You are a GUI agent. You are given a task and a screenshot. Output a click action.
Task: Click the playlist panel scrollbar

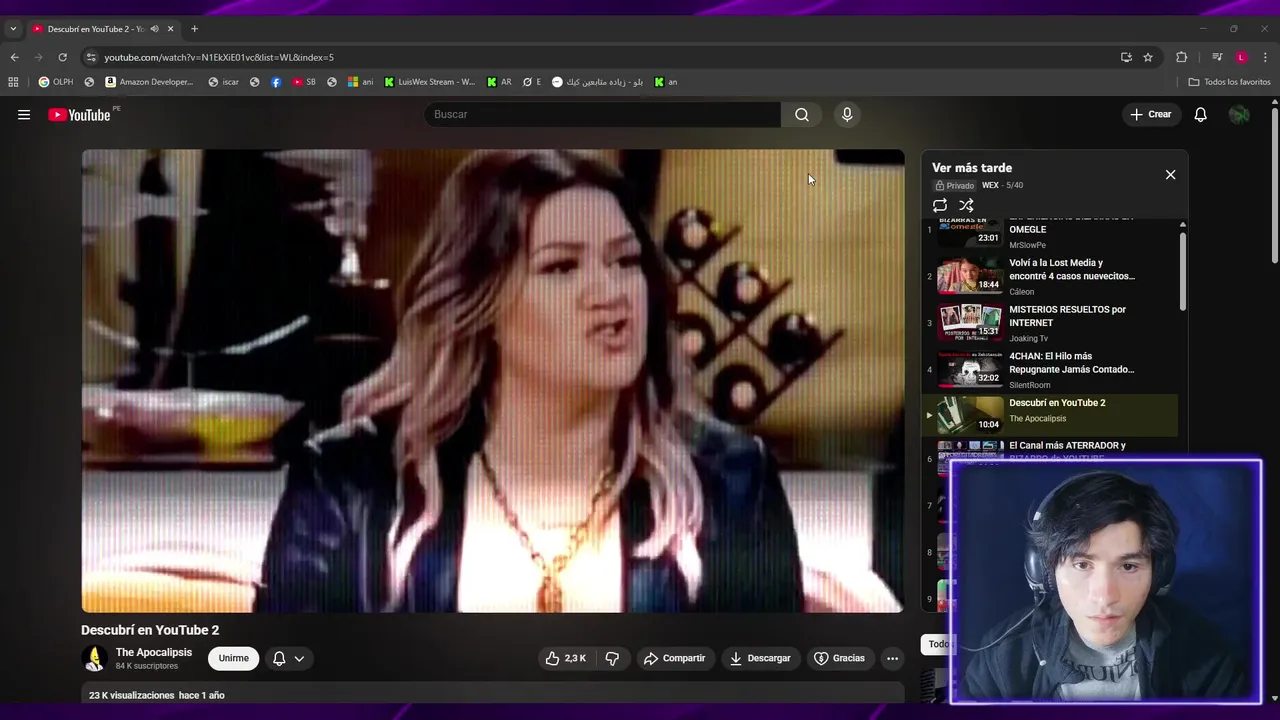[x=1183, y=272]
